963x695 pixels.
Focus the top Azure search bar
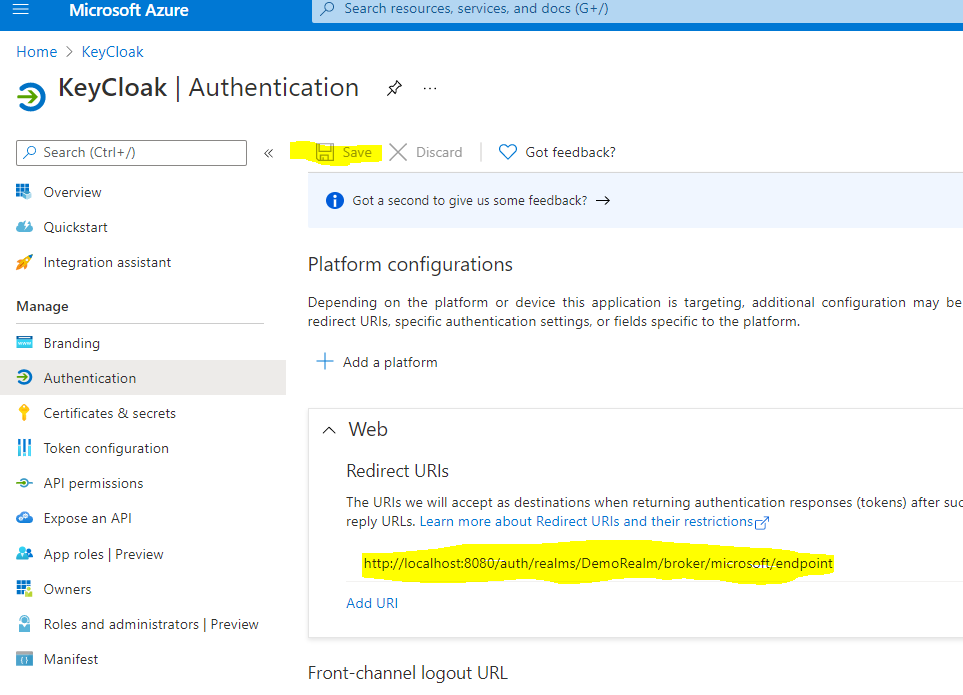[x=640, y=9]
